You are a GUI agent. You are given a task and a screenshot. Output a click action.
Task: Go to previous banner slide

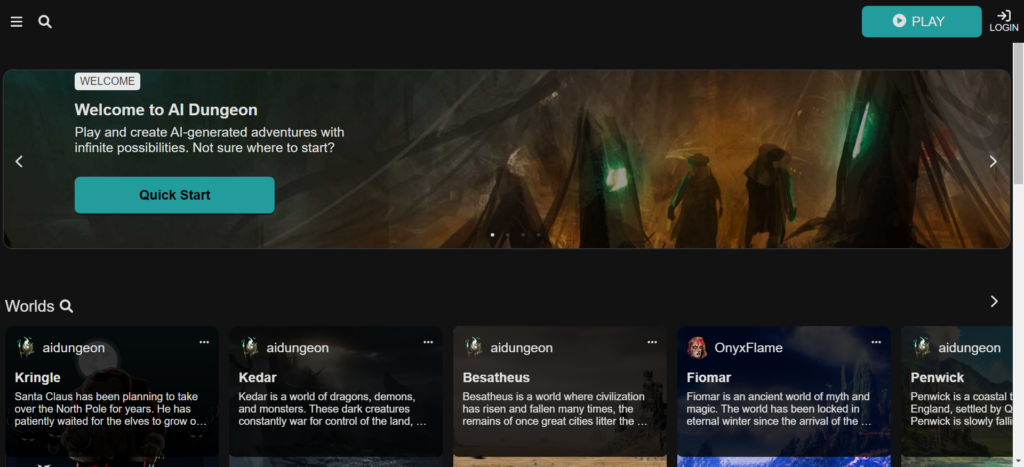pyautogui.click(x=19, y=161)
